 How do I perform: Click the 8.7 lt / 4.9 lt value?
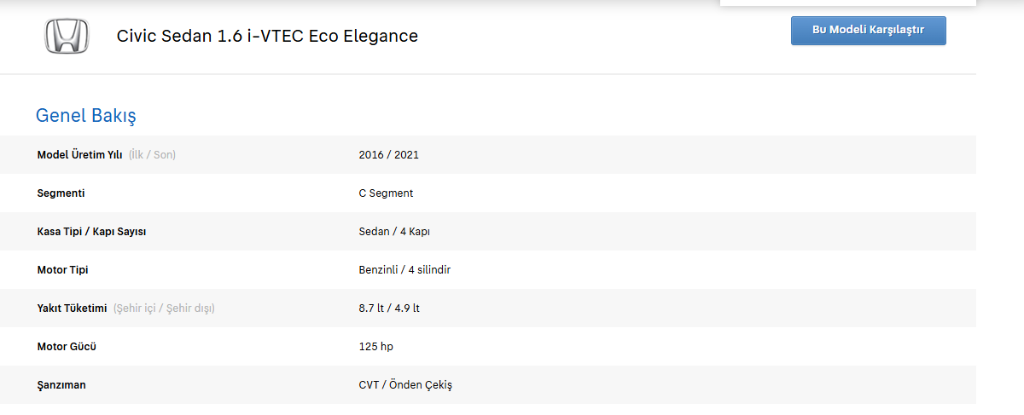click(389, 308)
